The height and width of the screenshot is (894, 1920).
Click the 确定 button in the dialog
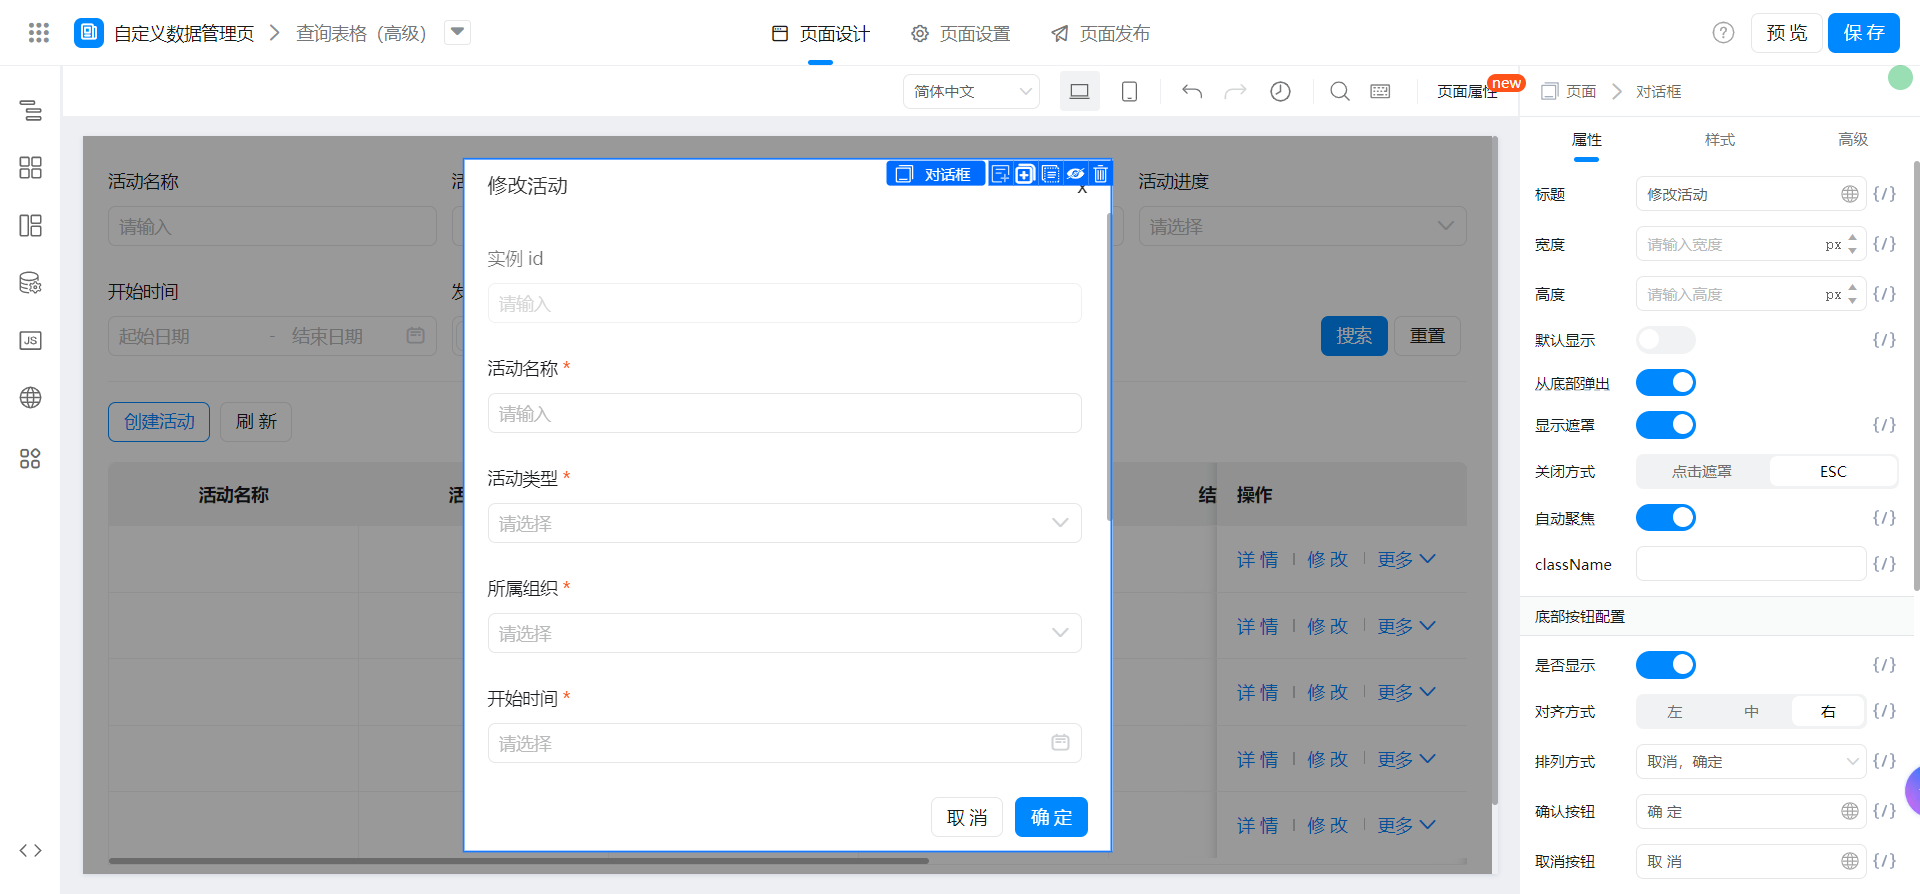click(x=1051, y=817)
